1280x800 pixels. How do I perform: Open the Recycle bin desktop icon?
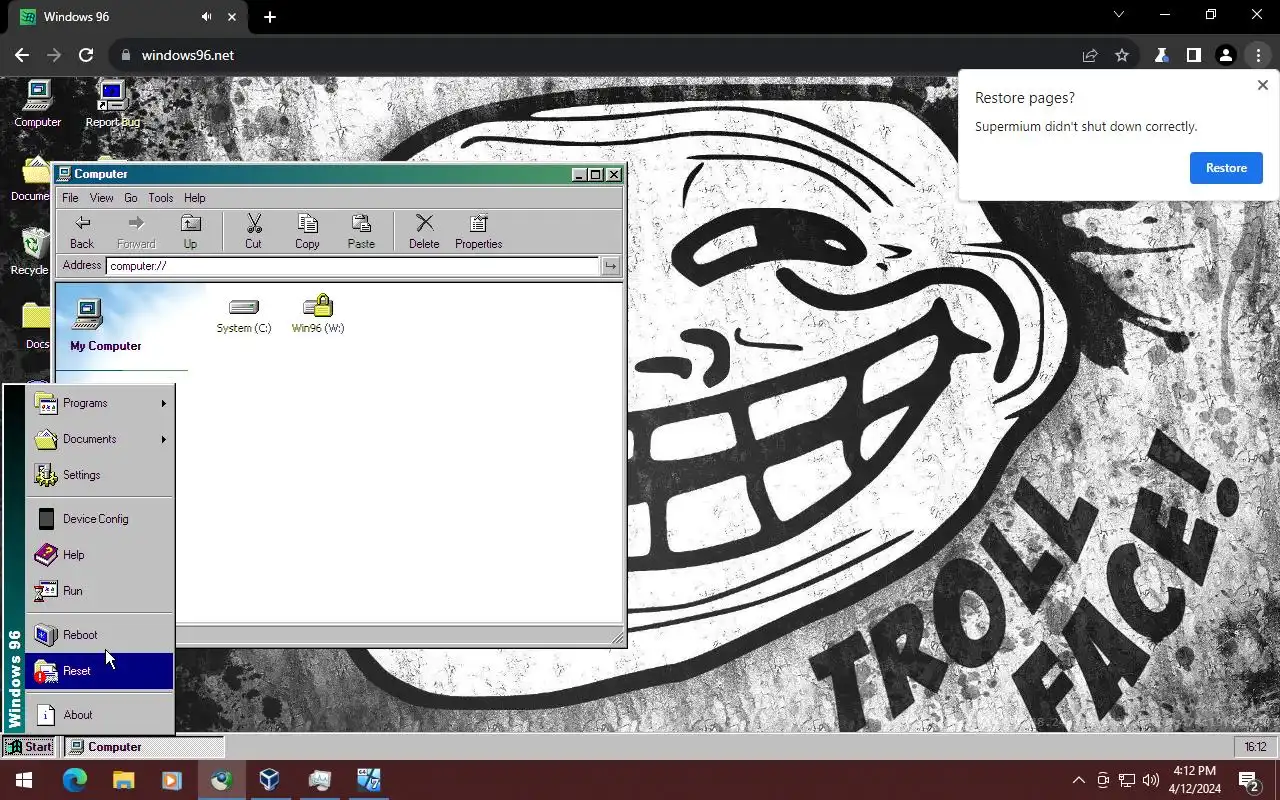[x=30, y=252]
